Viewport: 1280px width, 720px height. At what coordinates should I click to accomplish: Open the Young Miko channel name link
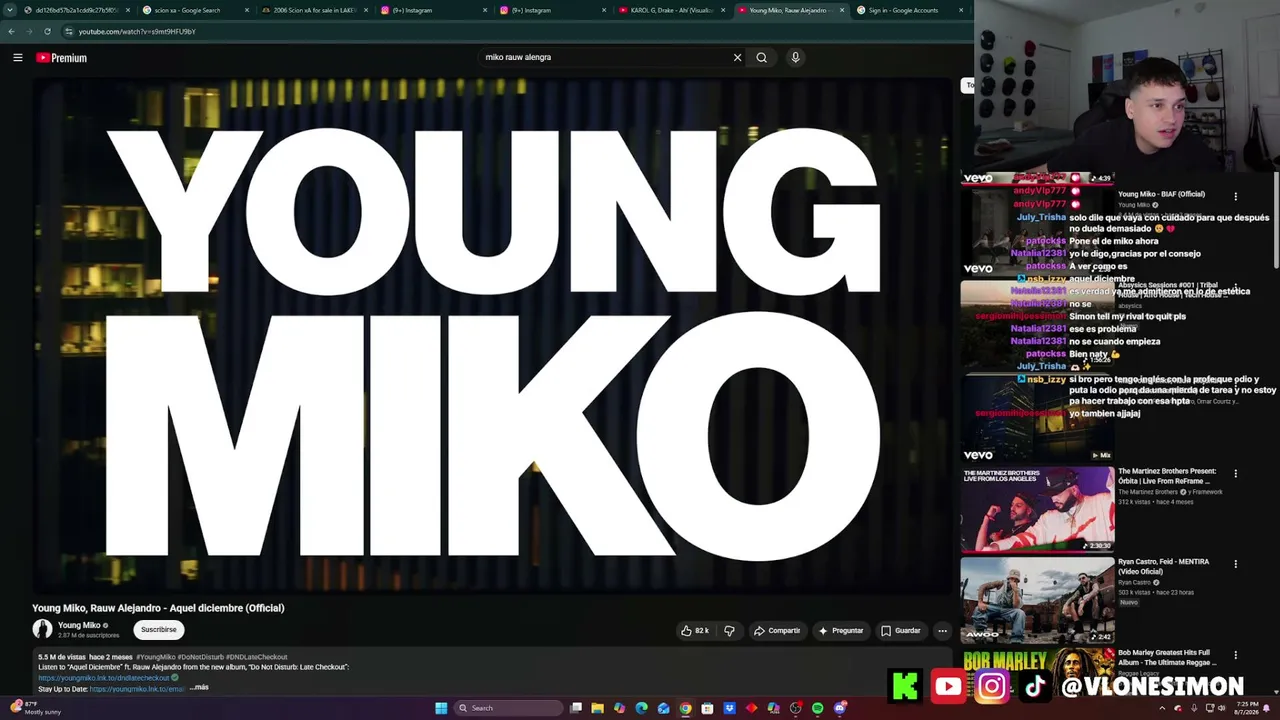[79, 625]
